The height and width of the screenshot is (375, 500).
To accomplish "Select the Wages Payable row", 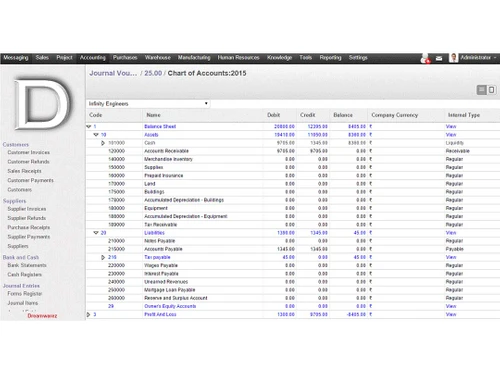I will pos(293,265).
